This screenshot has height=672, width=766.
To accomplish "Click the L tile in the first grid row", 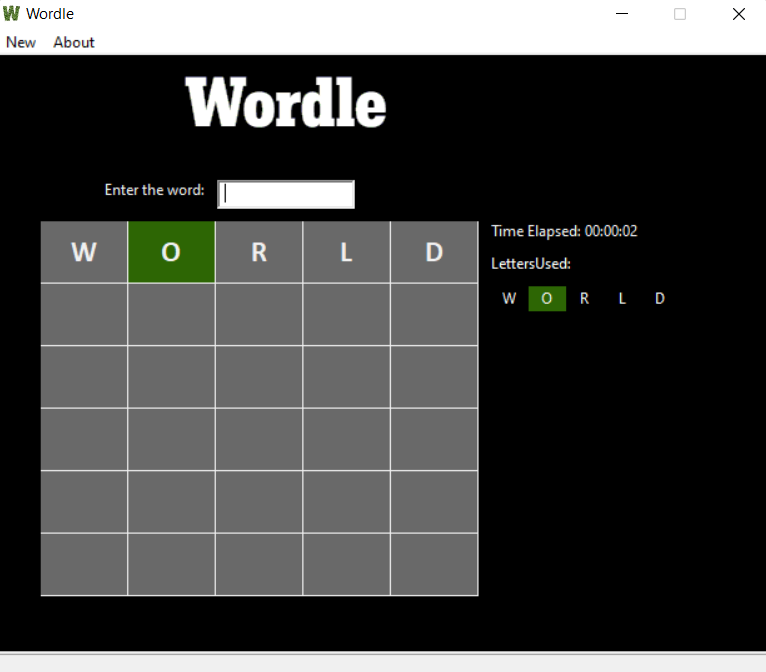I will 346,252.
